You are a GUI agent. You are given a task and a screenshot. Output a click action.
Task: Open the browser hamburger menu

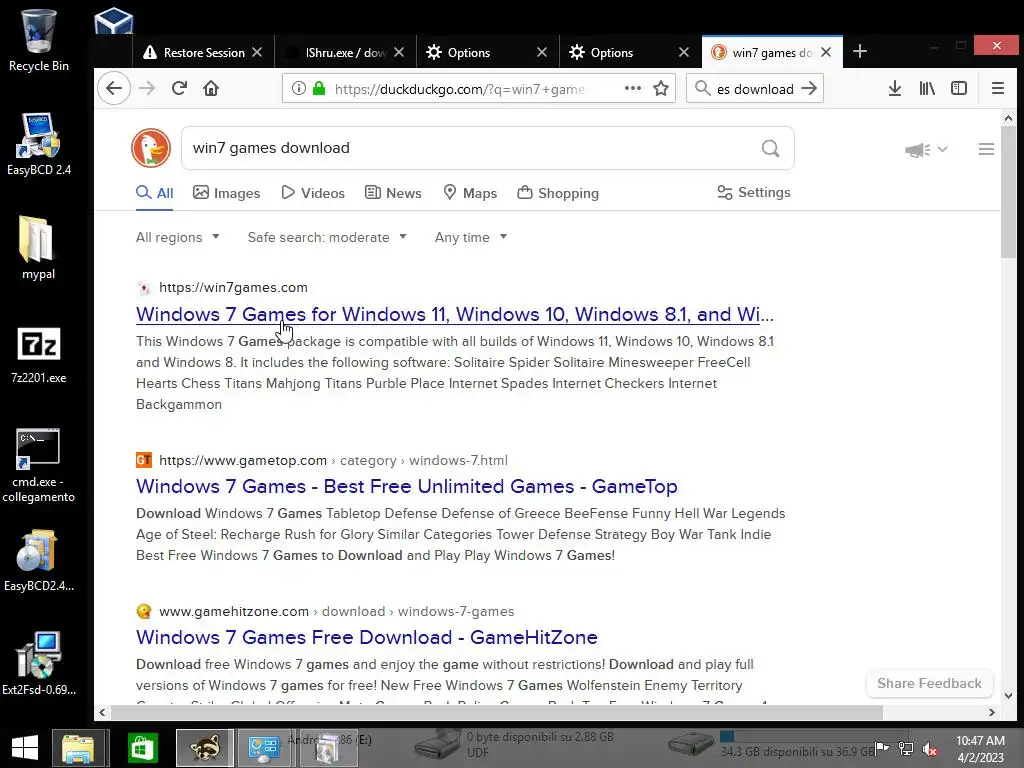point(997,88)
